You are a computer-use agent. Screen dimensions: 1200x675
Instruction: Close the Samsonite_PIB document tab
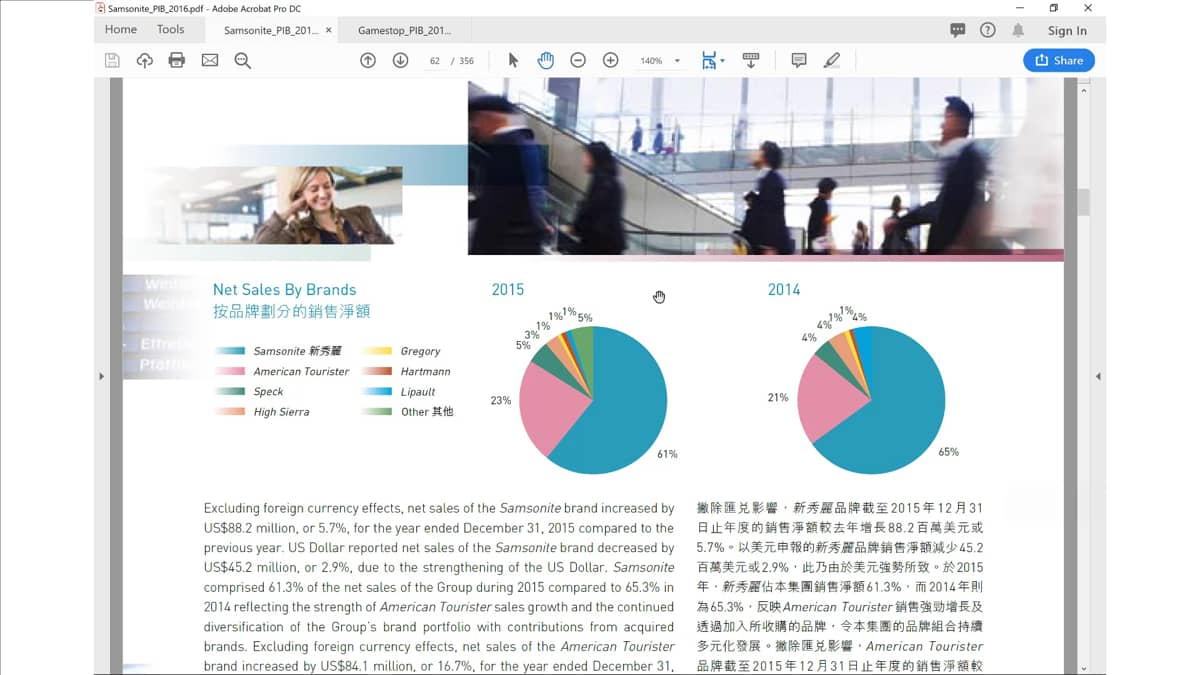click(329, 30)
